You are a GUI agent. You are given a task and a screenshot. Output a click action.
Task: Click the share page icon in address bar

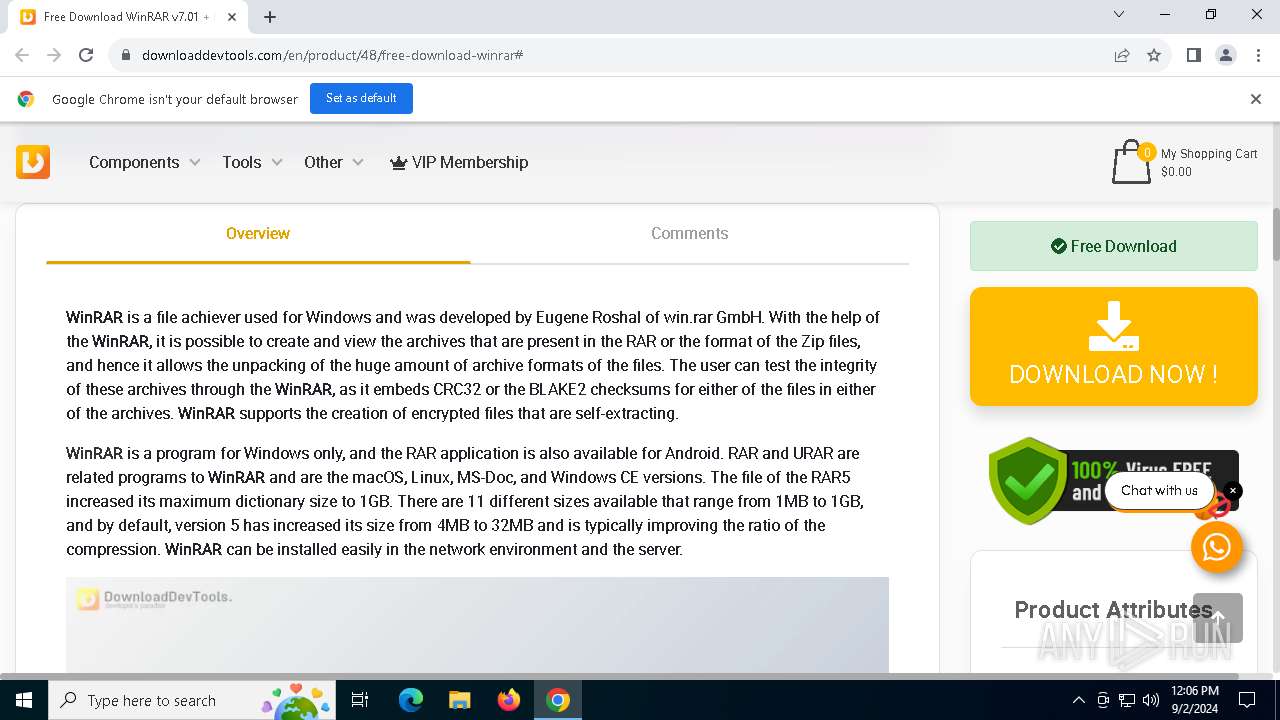click(1122, 55)
